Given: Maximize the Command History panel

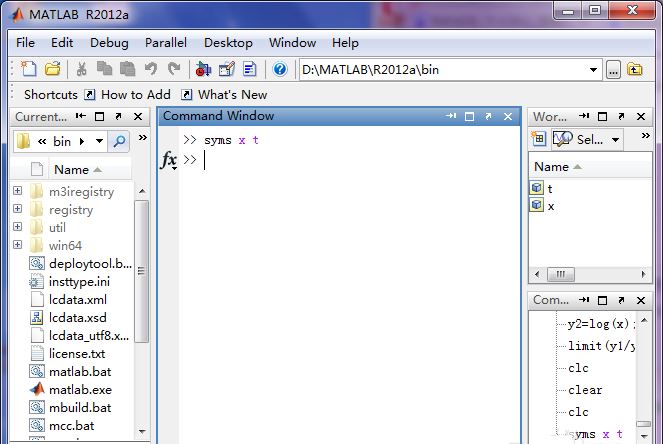Looking at the screenshot, I should point(603,300).
